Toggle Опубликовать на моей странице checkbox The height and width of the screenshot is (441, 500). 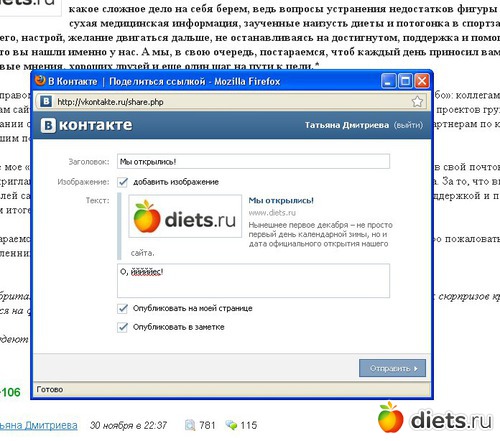coord(123,308)
